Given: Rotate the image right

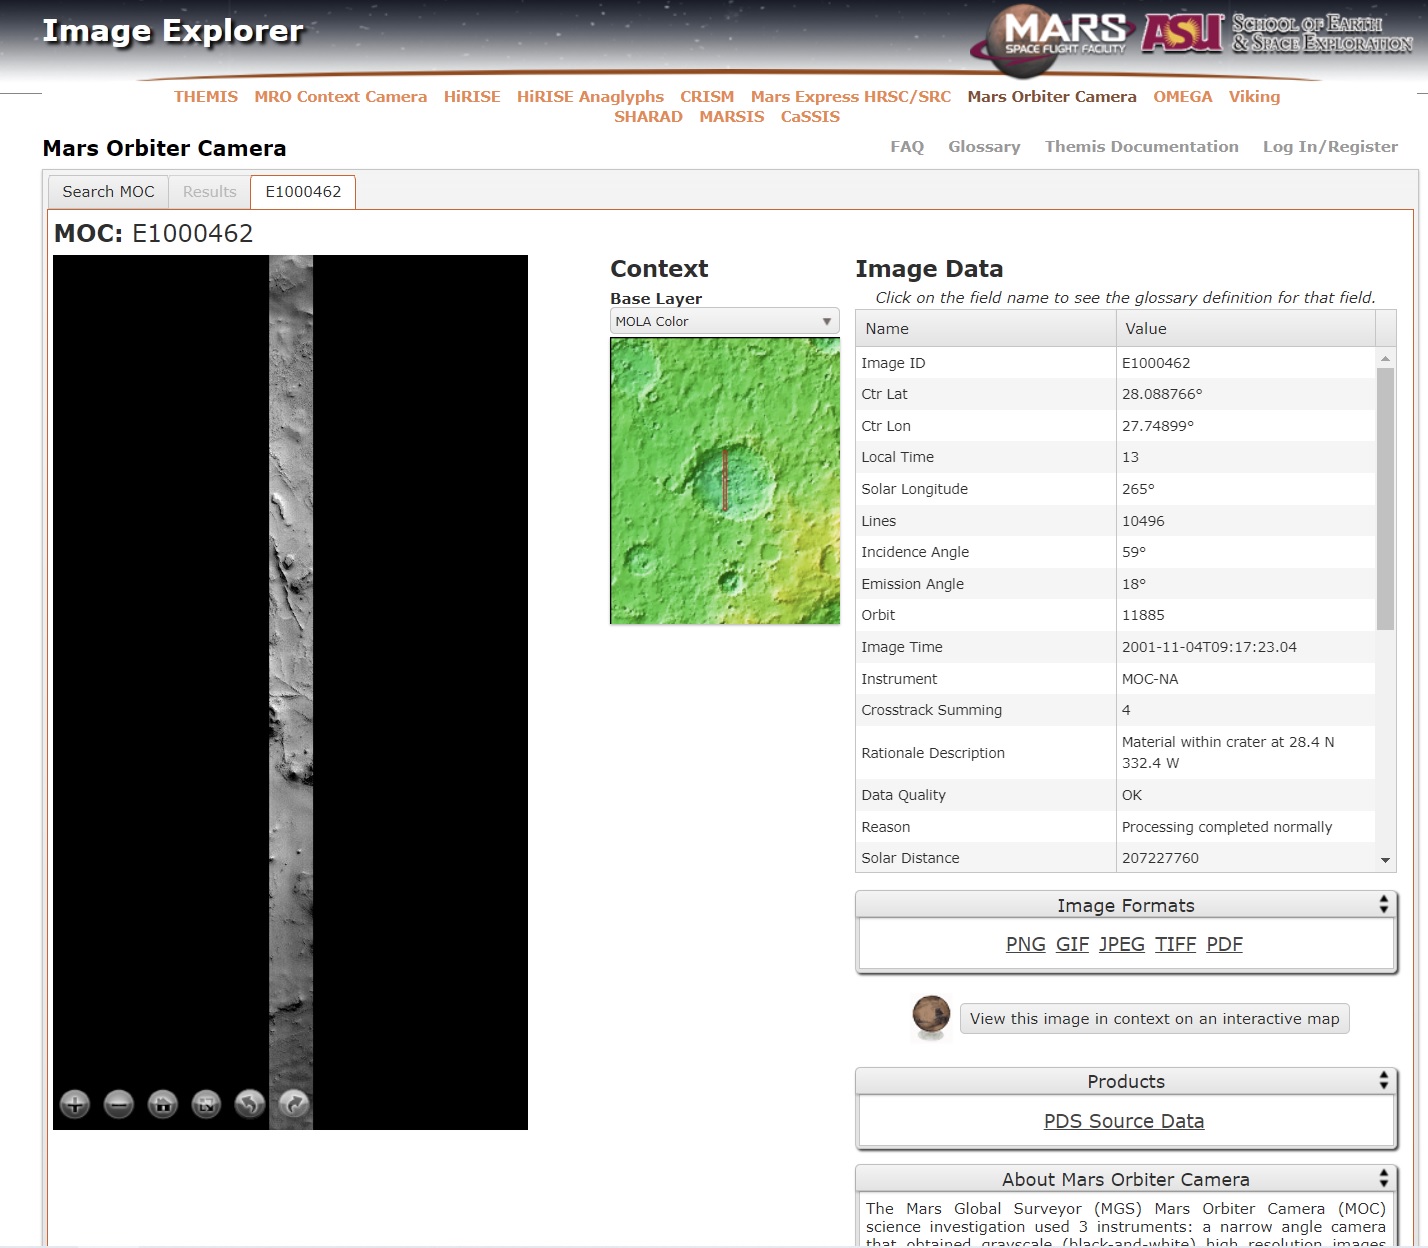Looking at the screenshot, I should pos(293,1104).
